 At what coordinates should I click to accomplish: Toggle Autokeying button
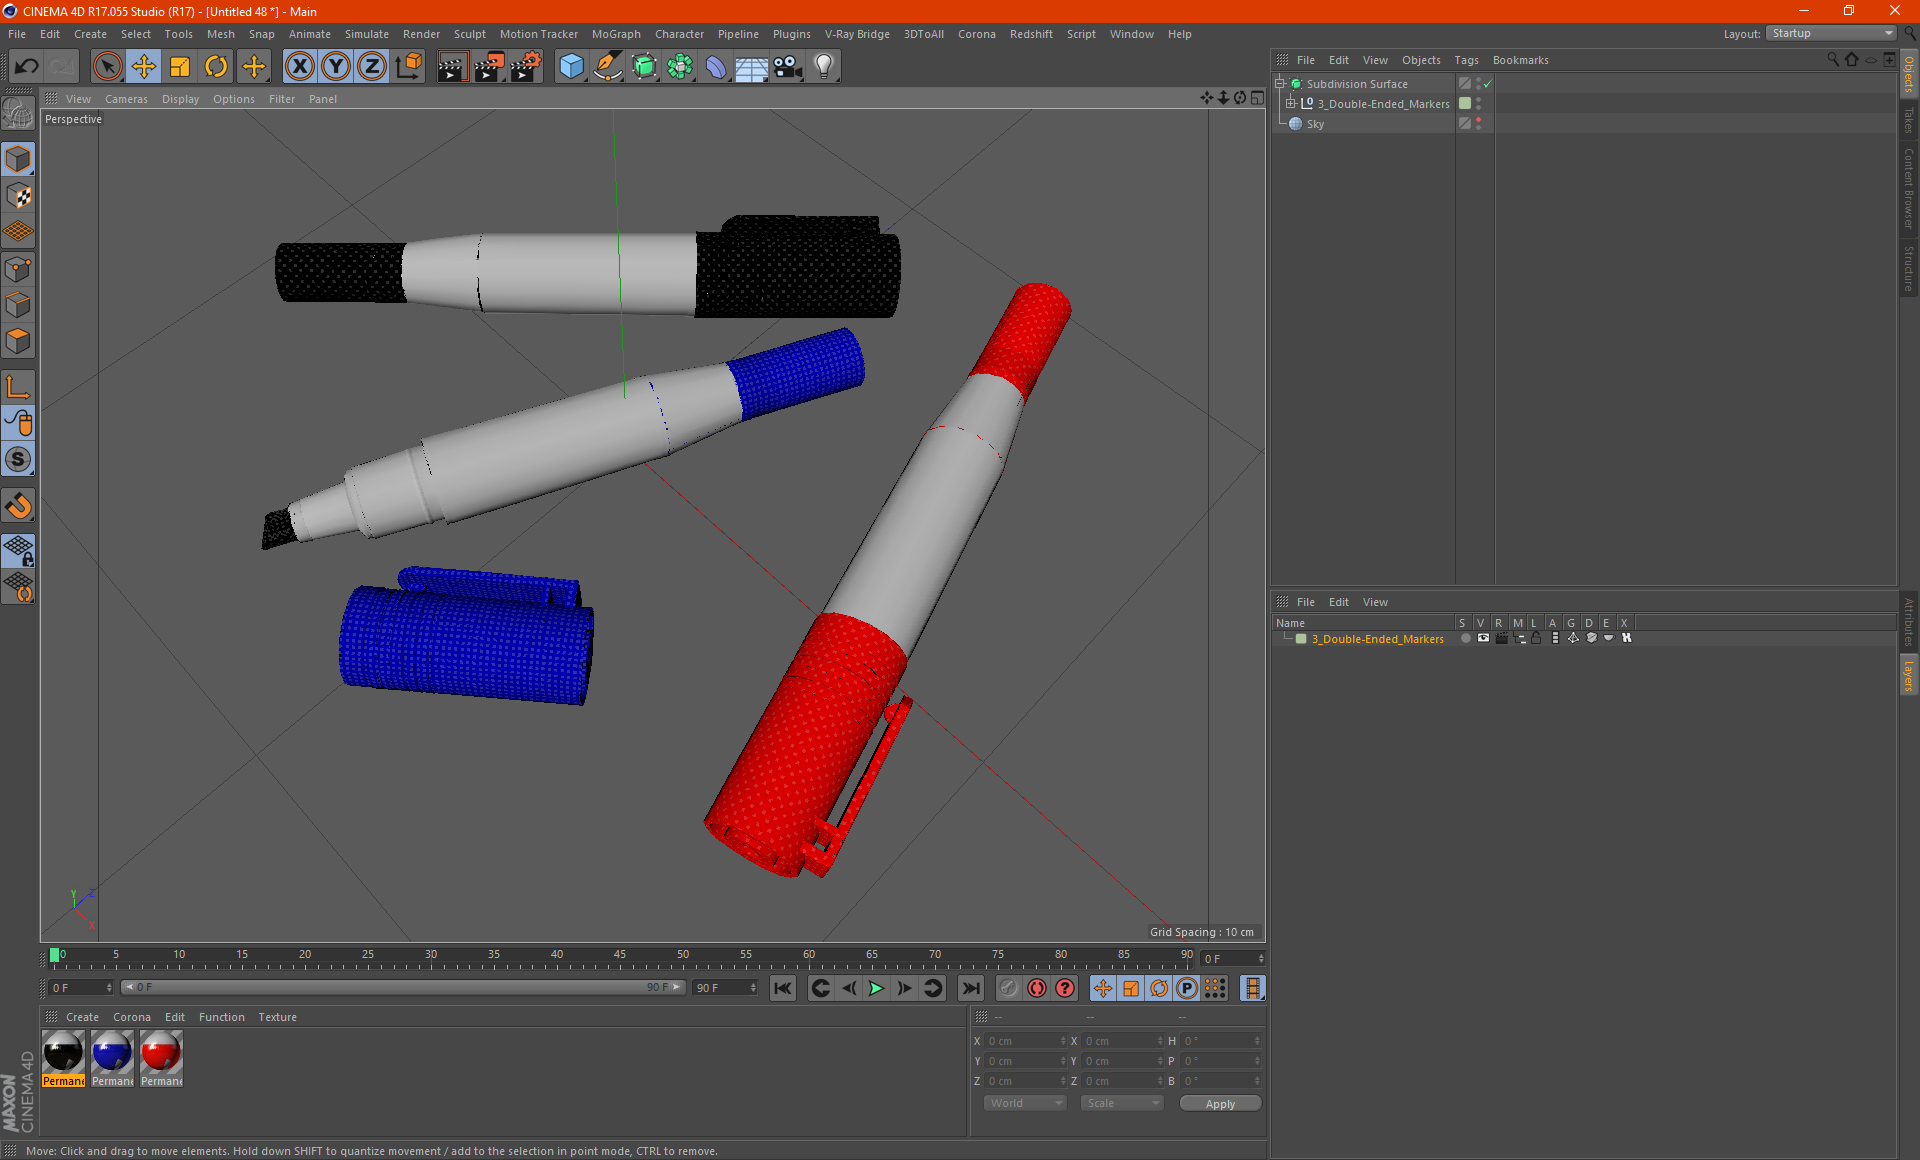[x=1037, y=988]
